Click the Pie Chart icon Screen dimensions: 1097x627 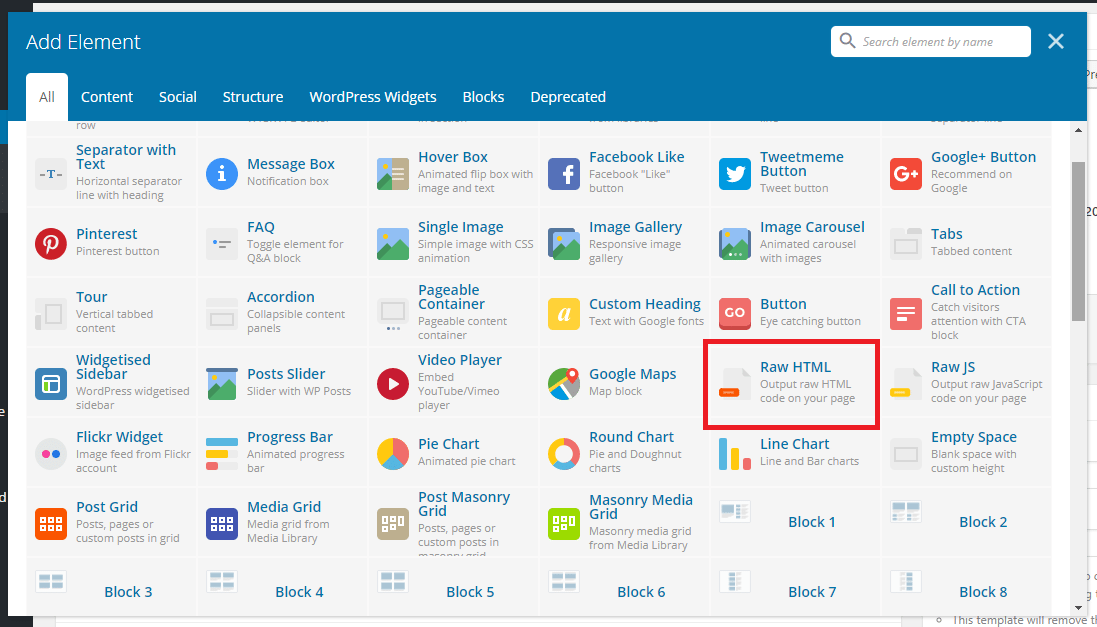(393, 454)
